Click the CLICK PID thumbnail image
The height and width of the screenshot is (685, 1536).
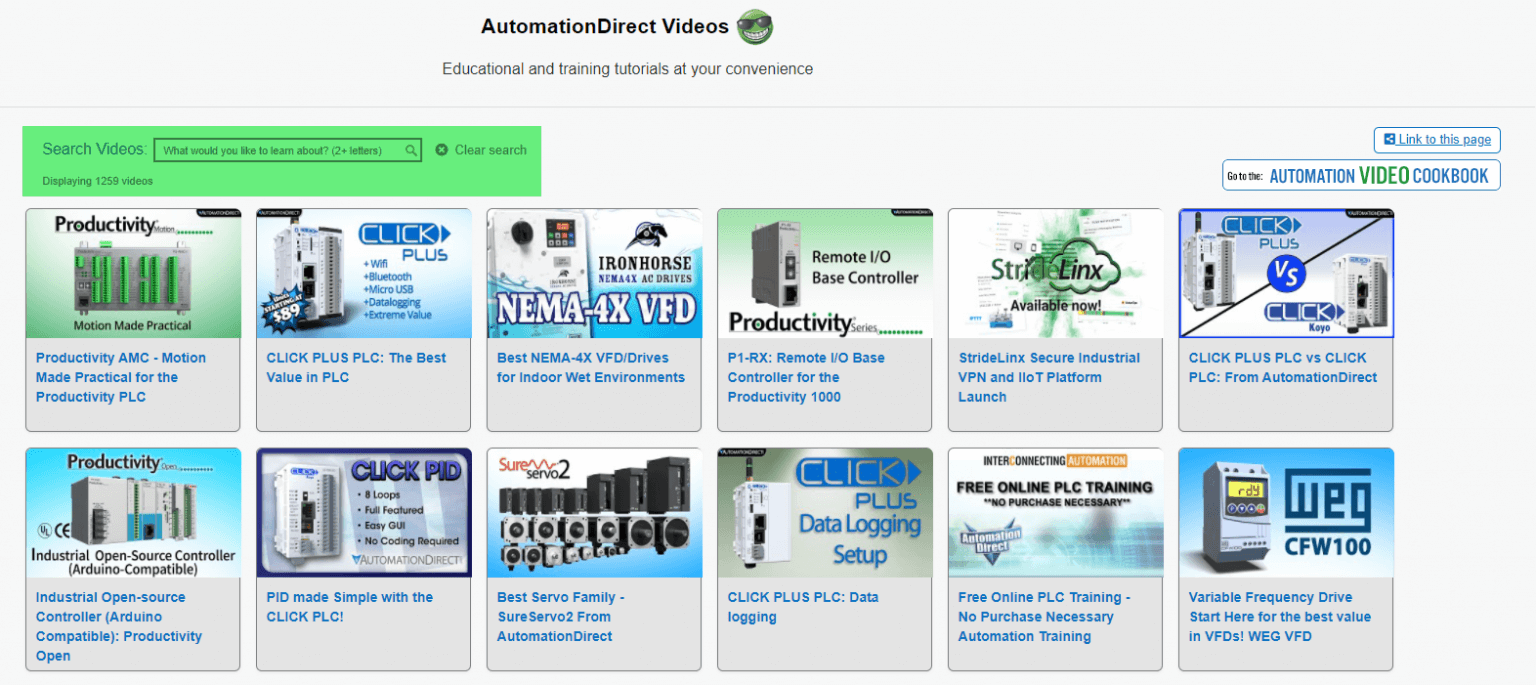tap(363, 512)
